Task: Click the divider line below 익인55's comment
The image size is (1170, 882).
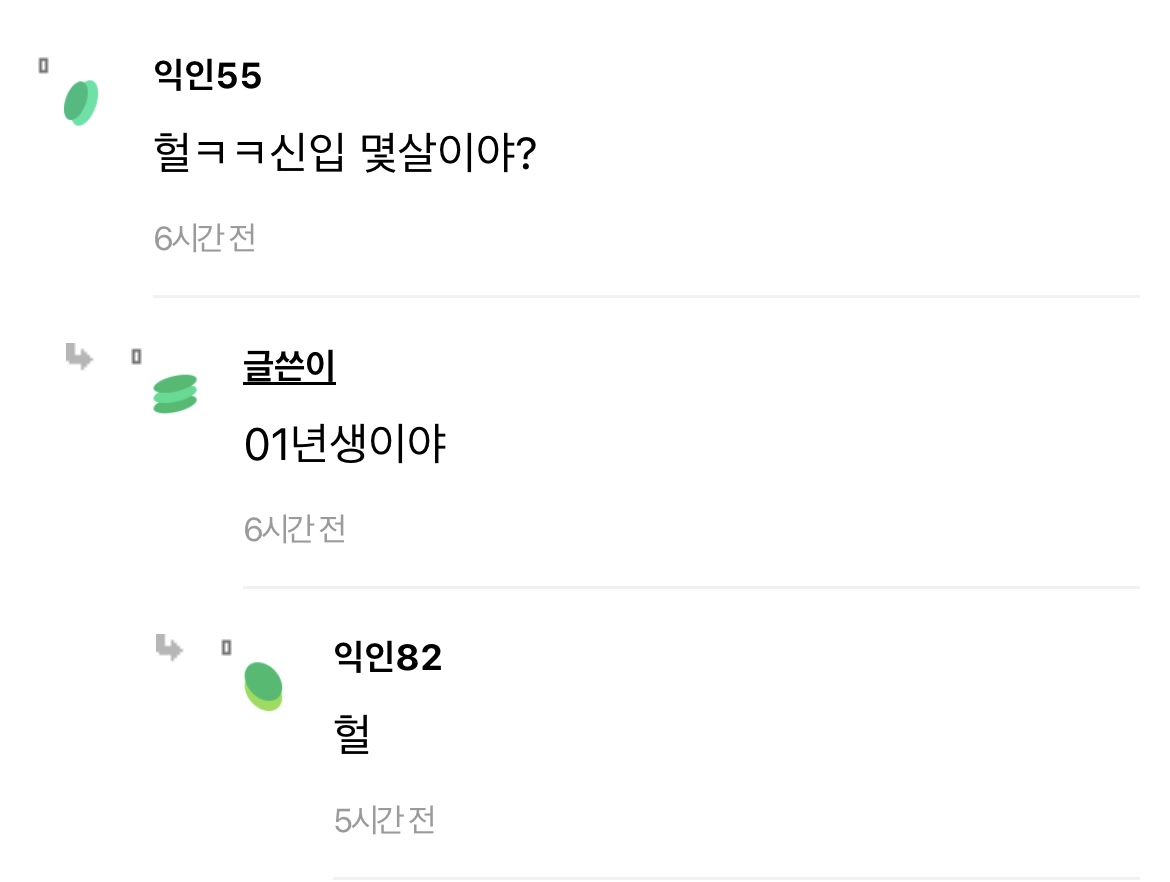Action: click(646, 296)
